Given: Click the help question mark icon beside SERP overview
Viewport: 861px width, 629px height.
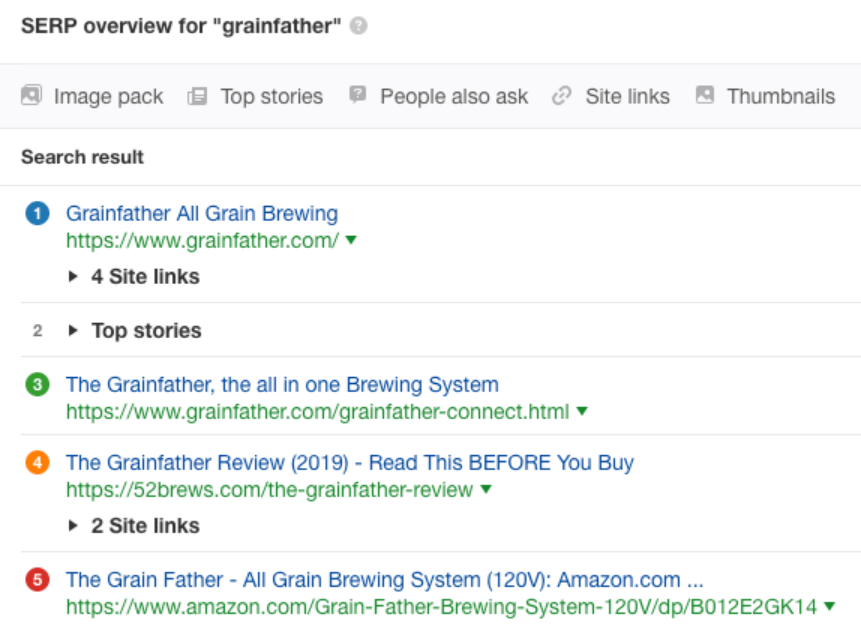Looking at the screenshot, I should point(359,26).
